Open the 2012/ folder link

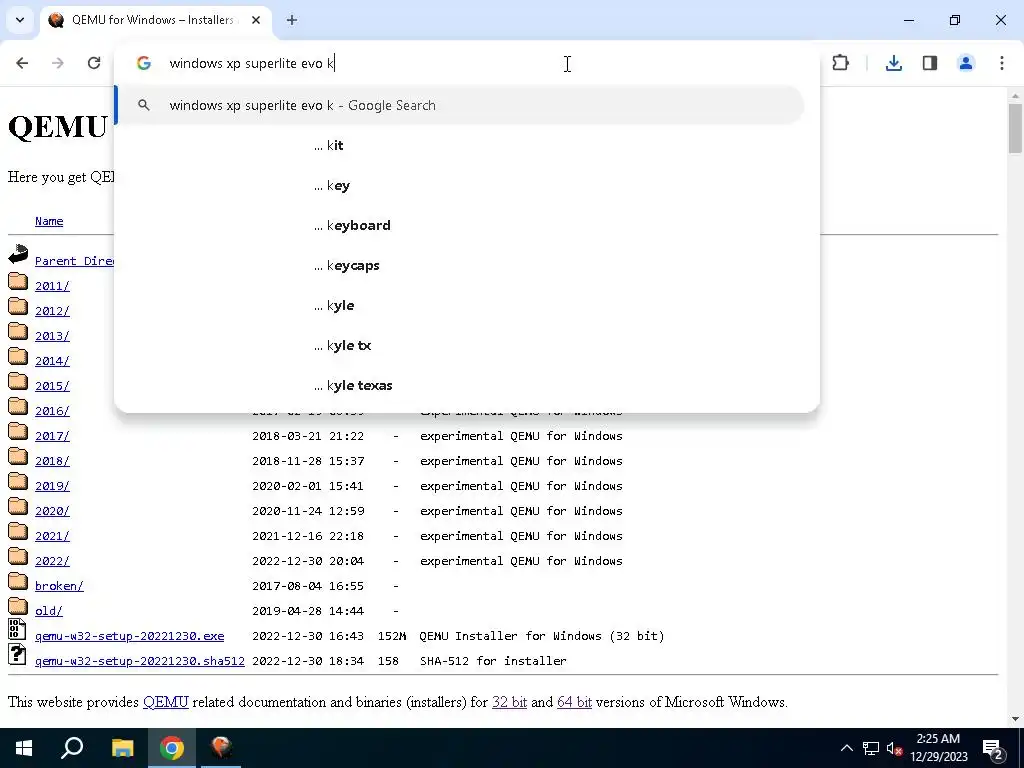52,311
